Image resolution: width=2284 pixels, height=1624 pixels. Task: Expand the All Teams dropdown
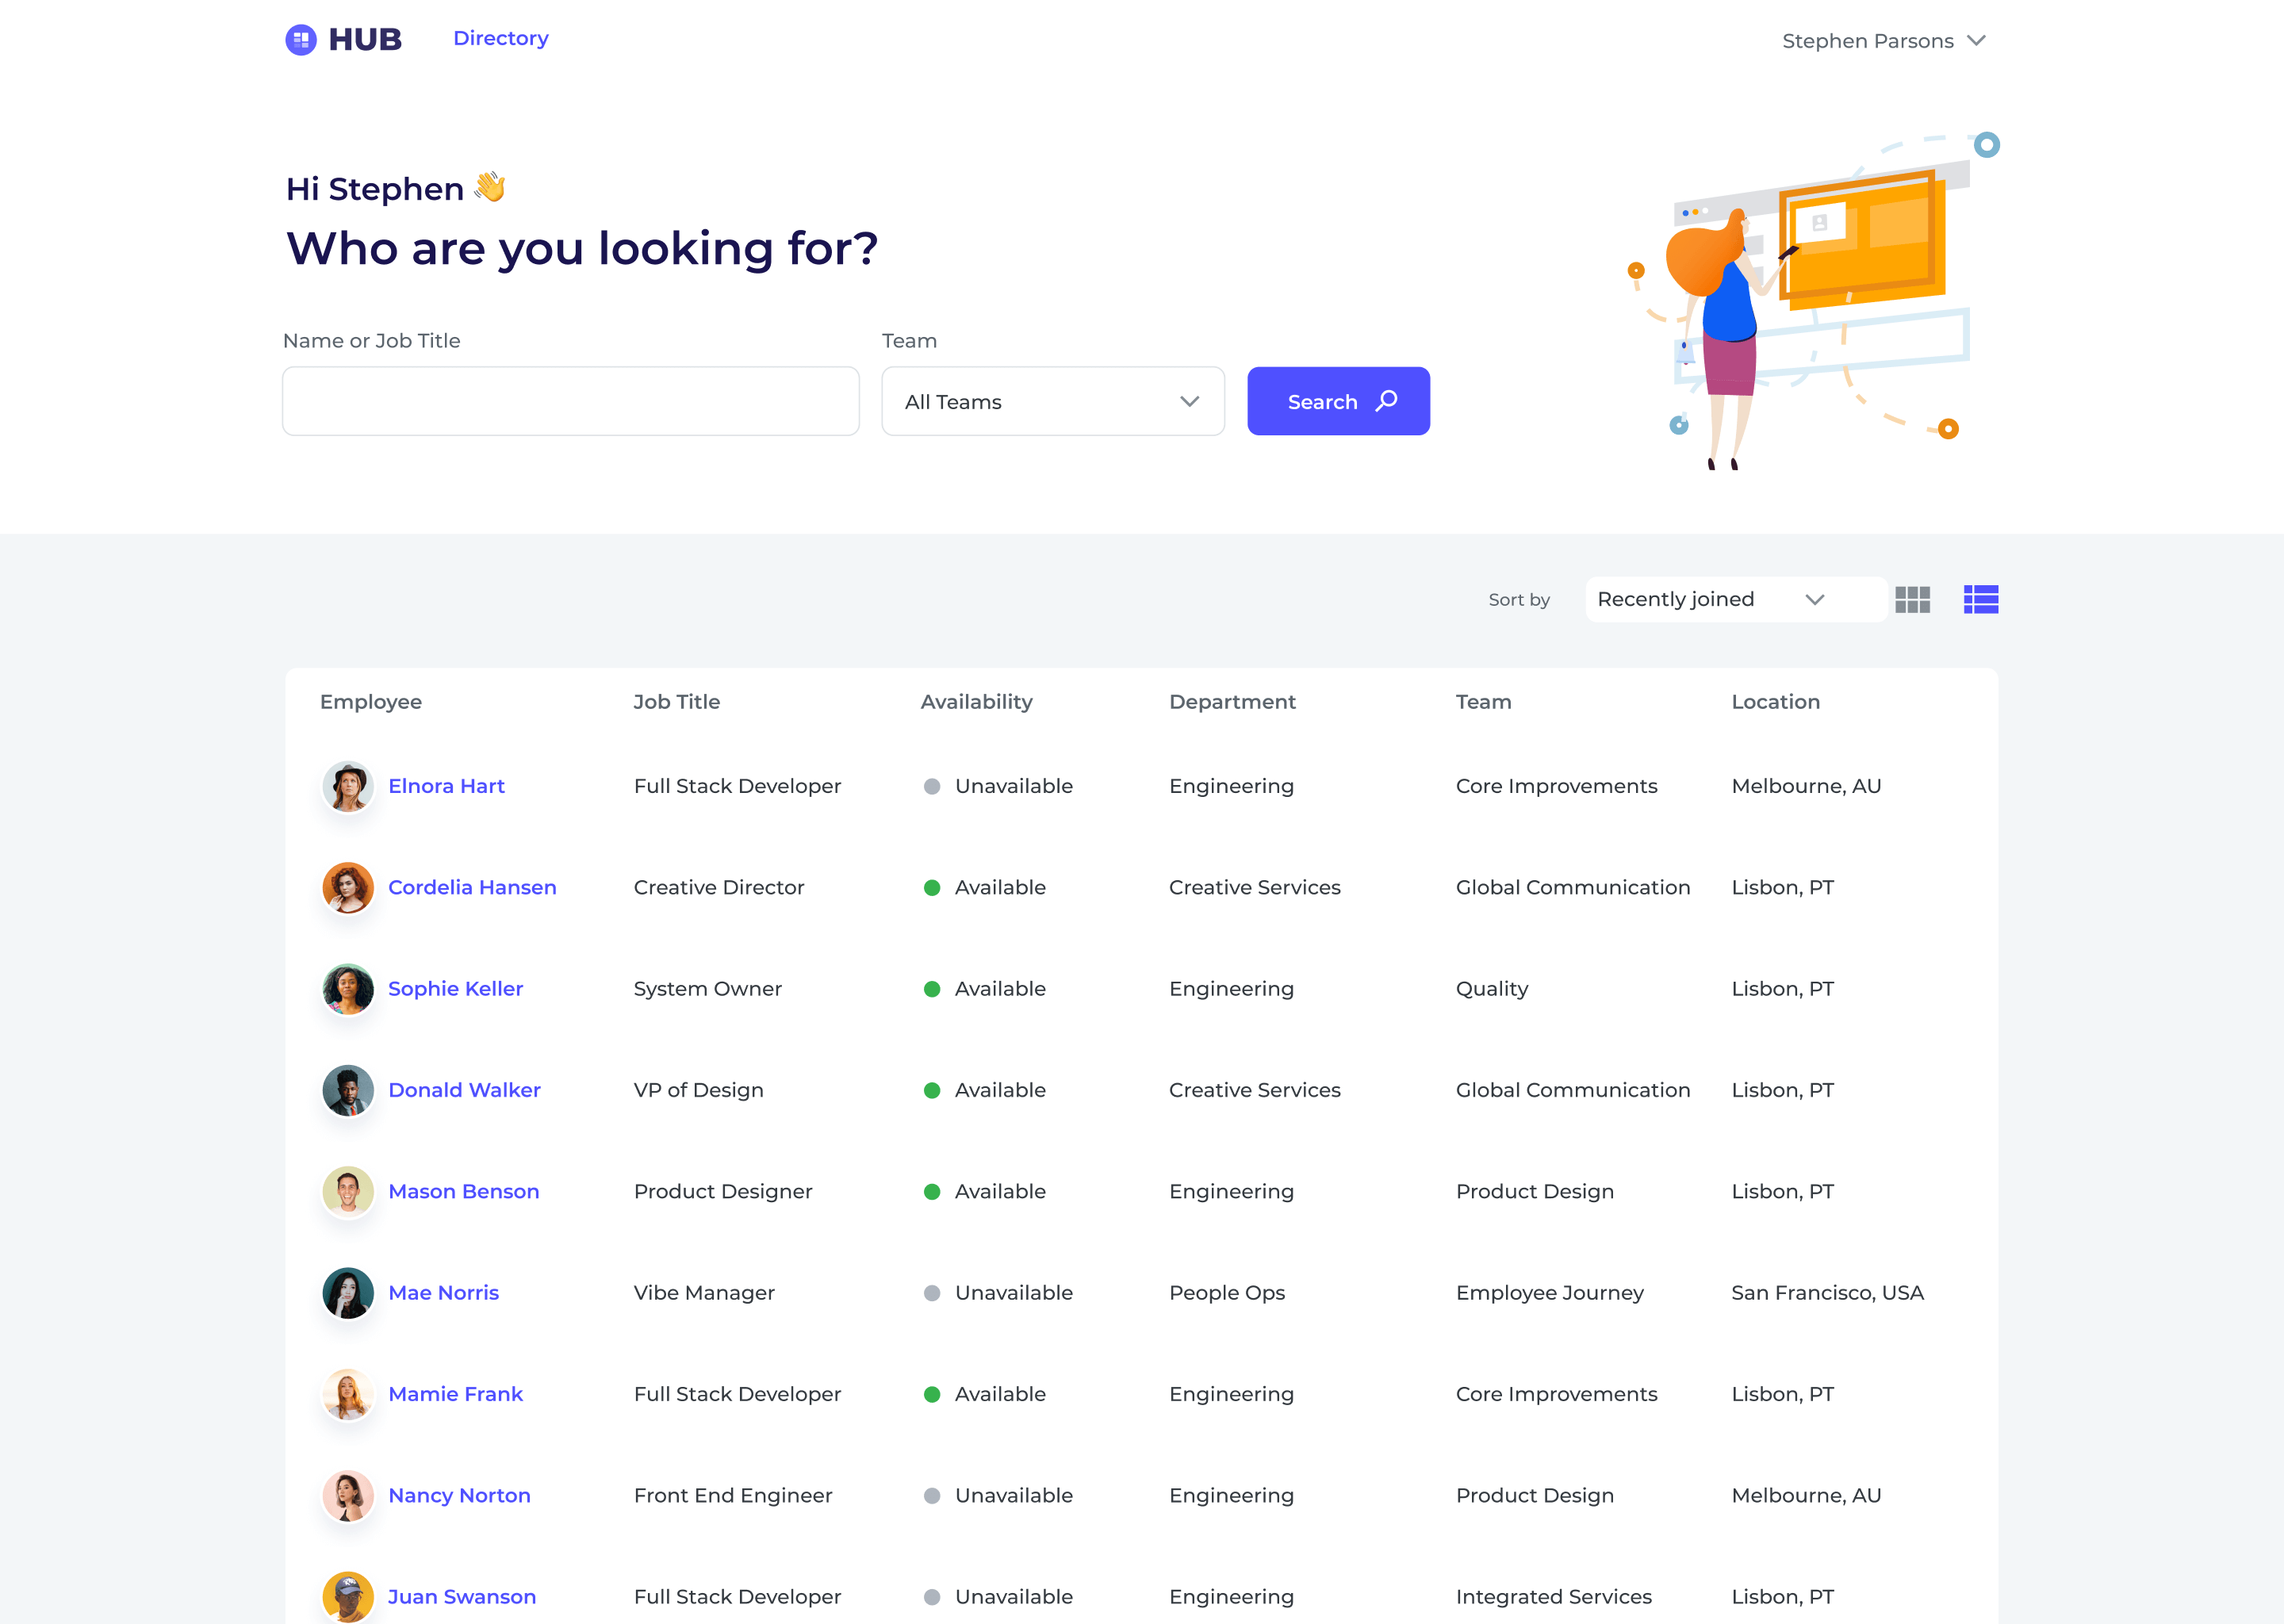click(x=1053, y=401)
